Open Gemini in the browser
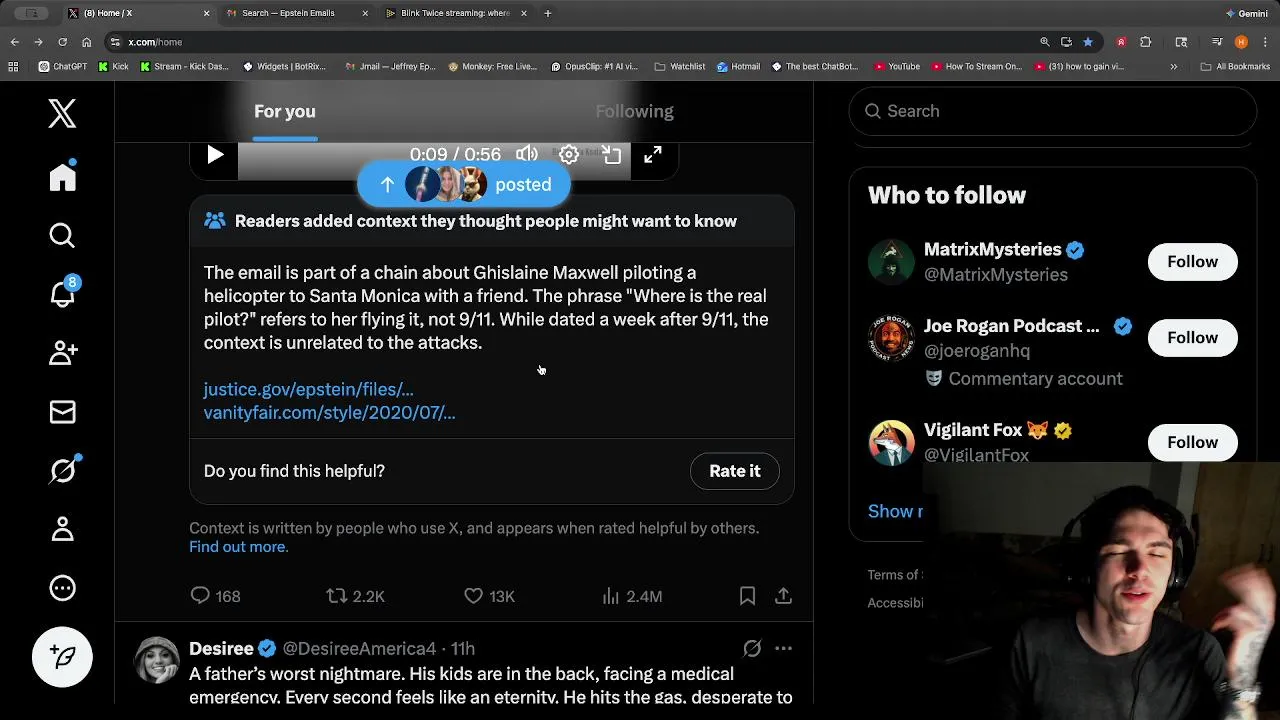This screenshot has width=1280, height=720. tap(1246, 13)
